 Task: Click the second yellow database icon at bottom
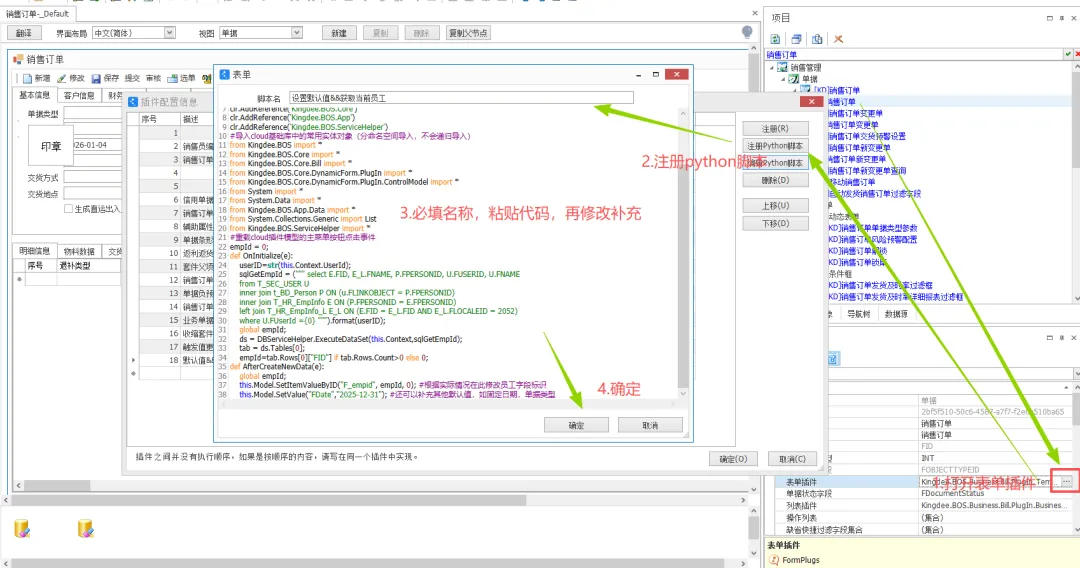[x=85, y=528]
